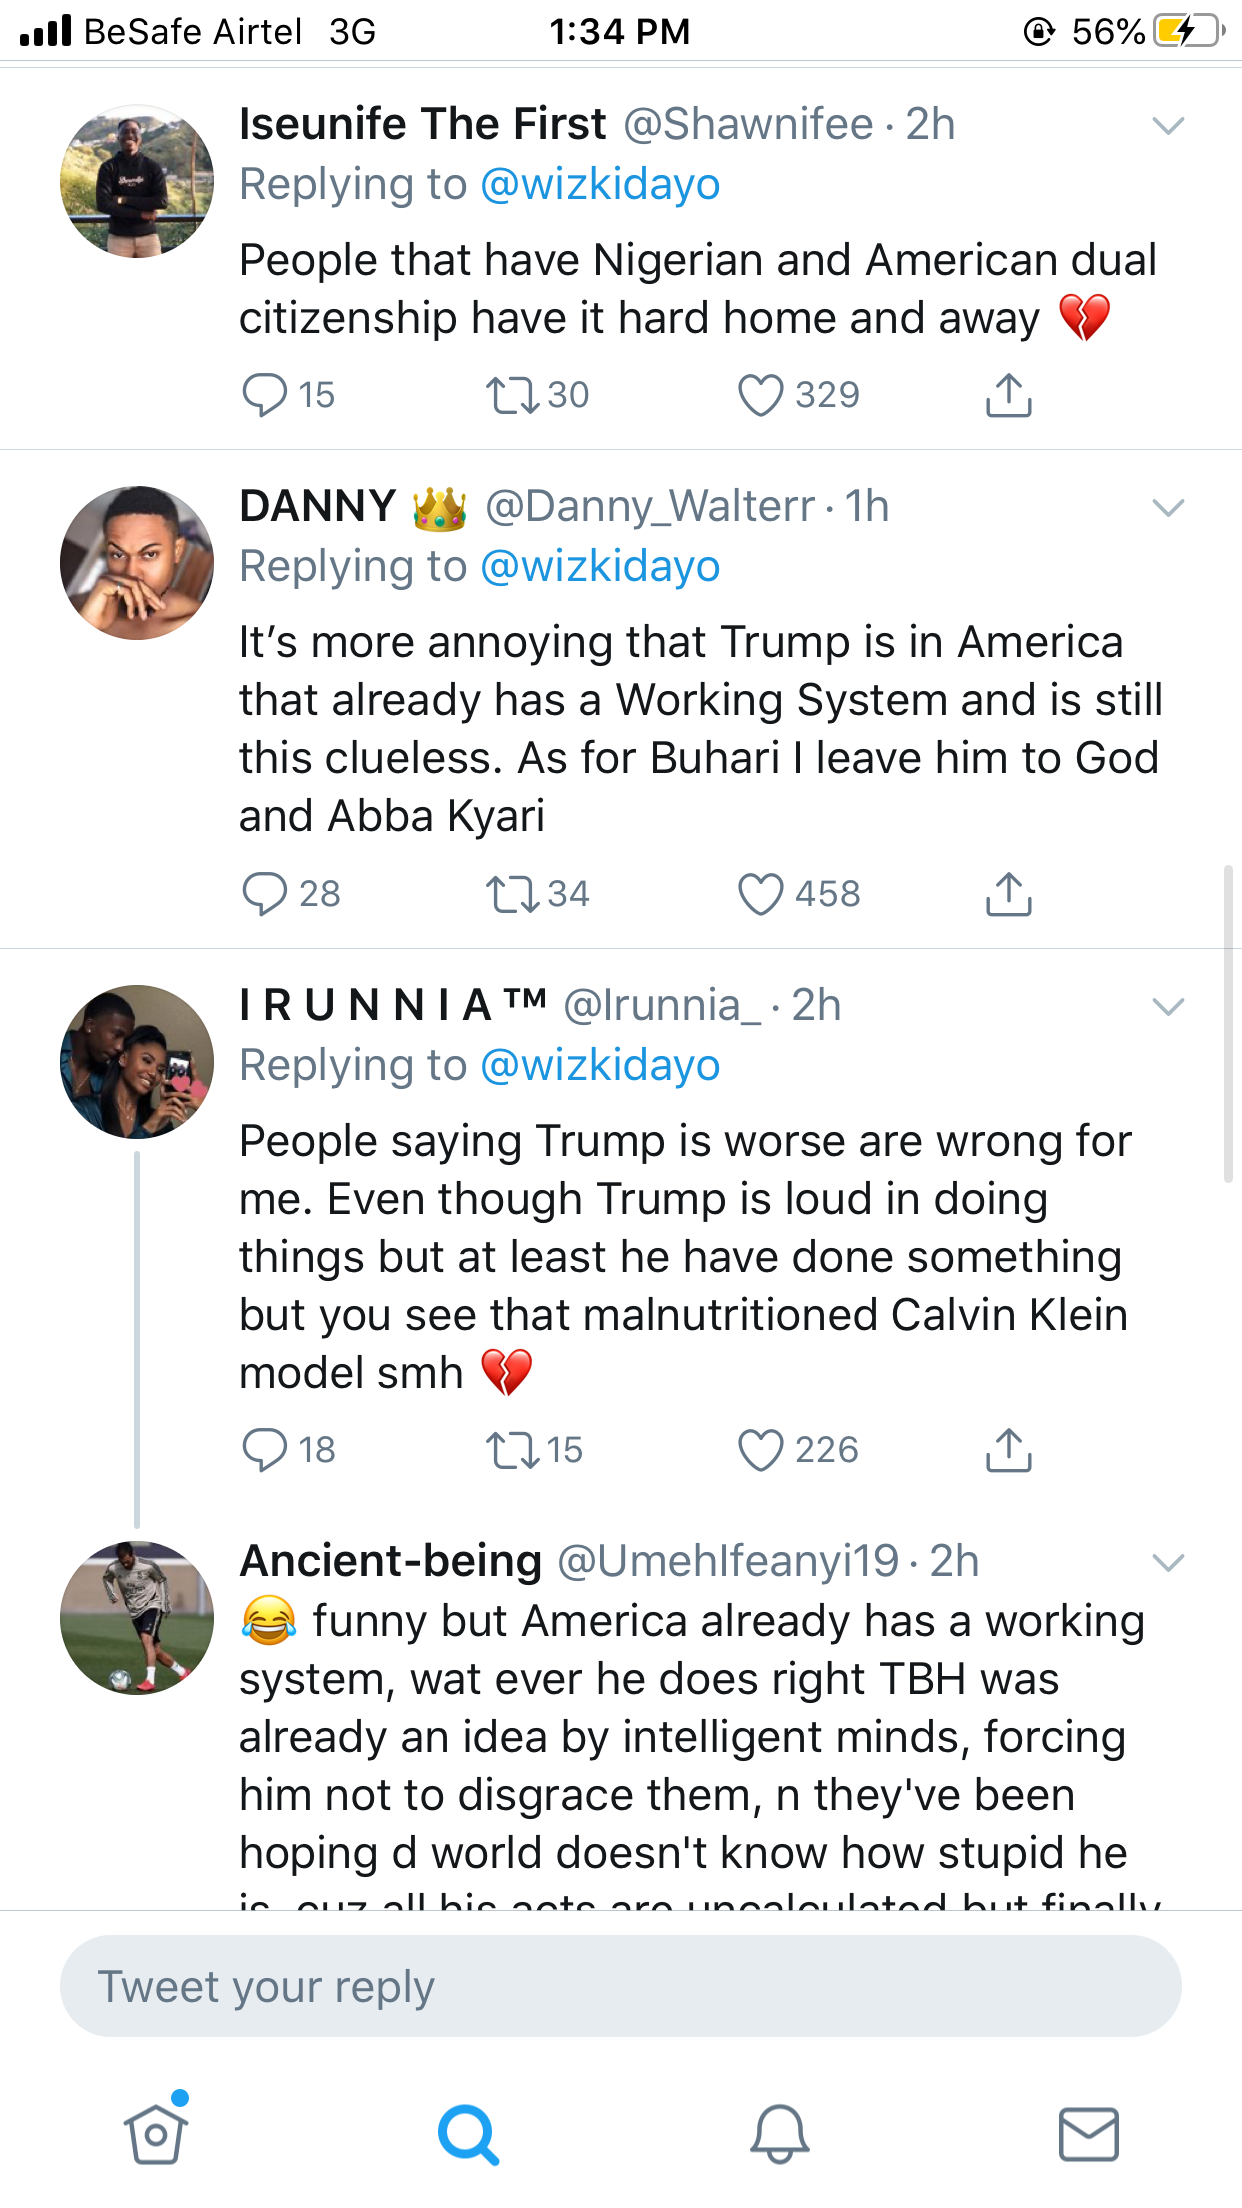The height and width of the screenshot is (2208, 1242).
Task: Tap the @wizkidayo mention under IRUNNIA
Action: point(600,1065)
